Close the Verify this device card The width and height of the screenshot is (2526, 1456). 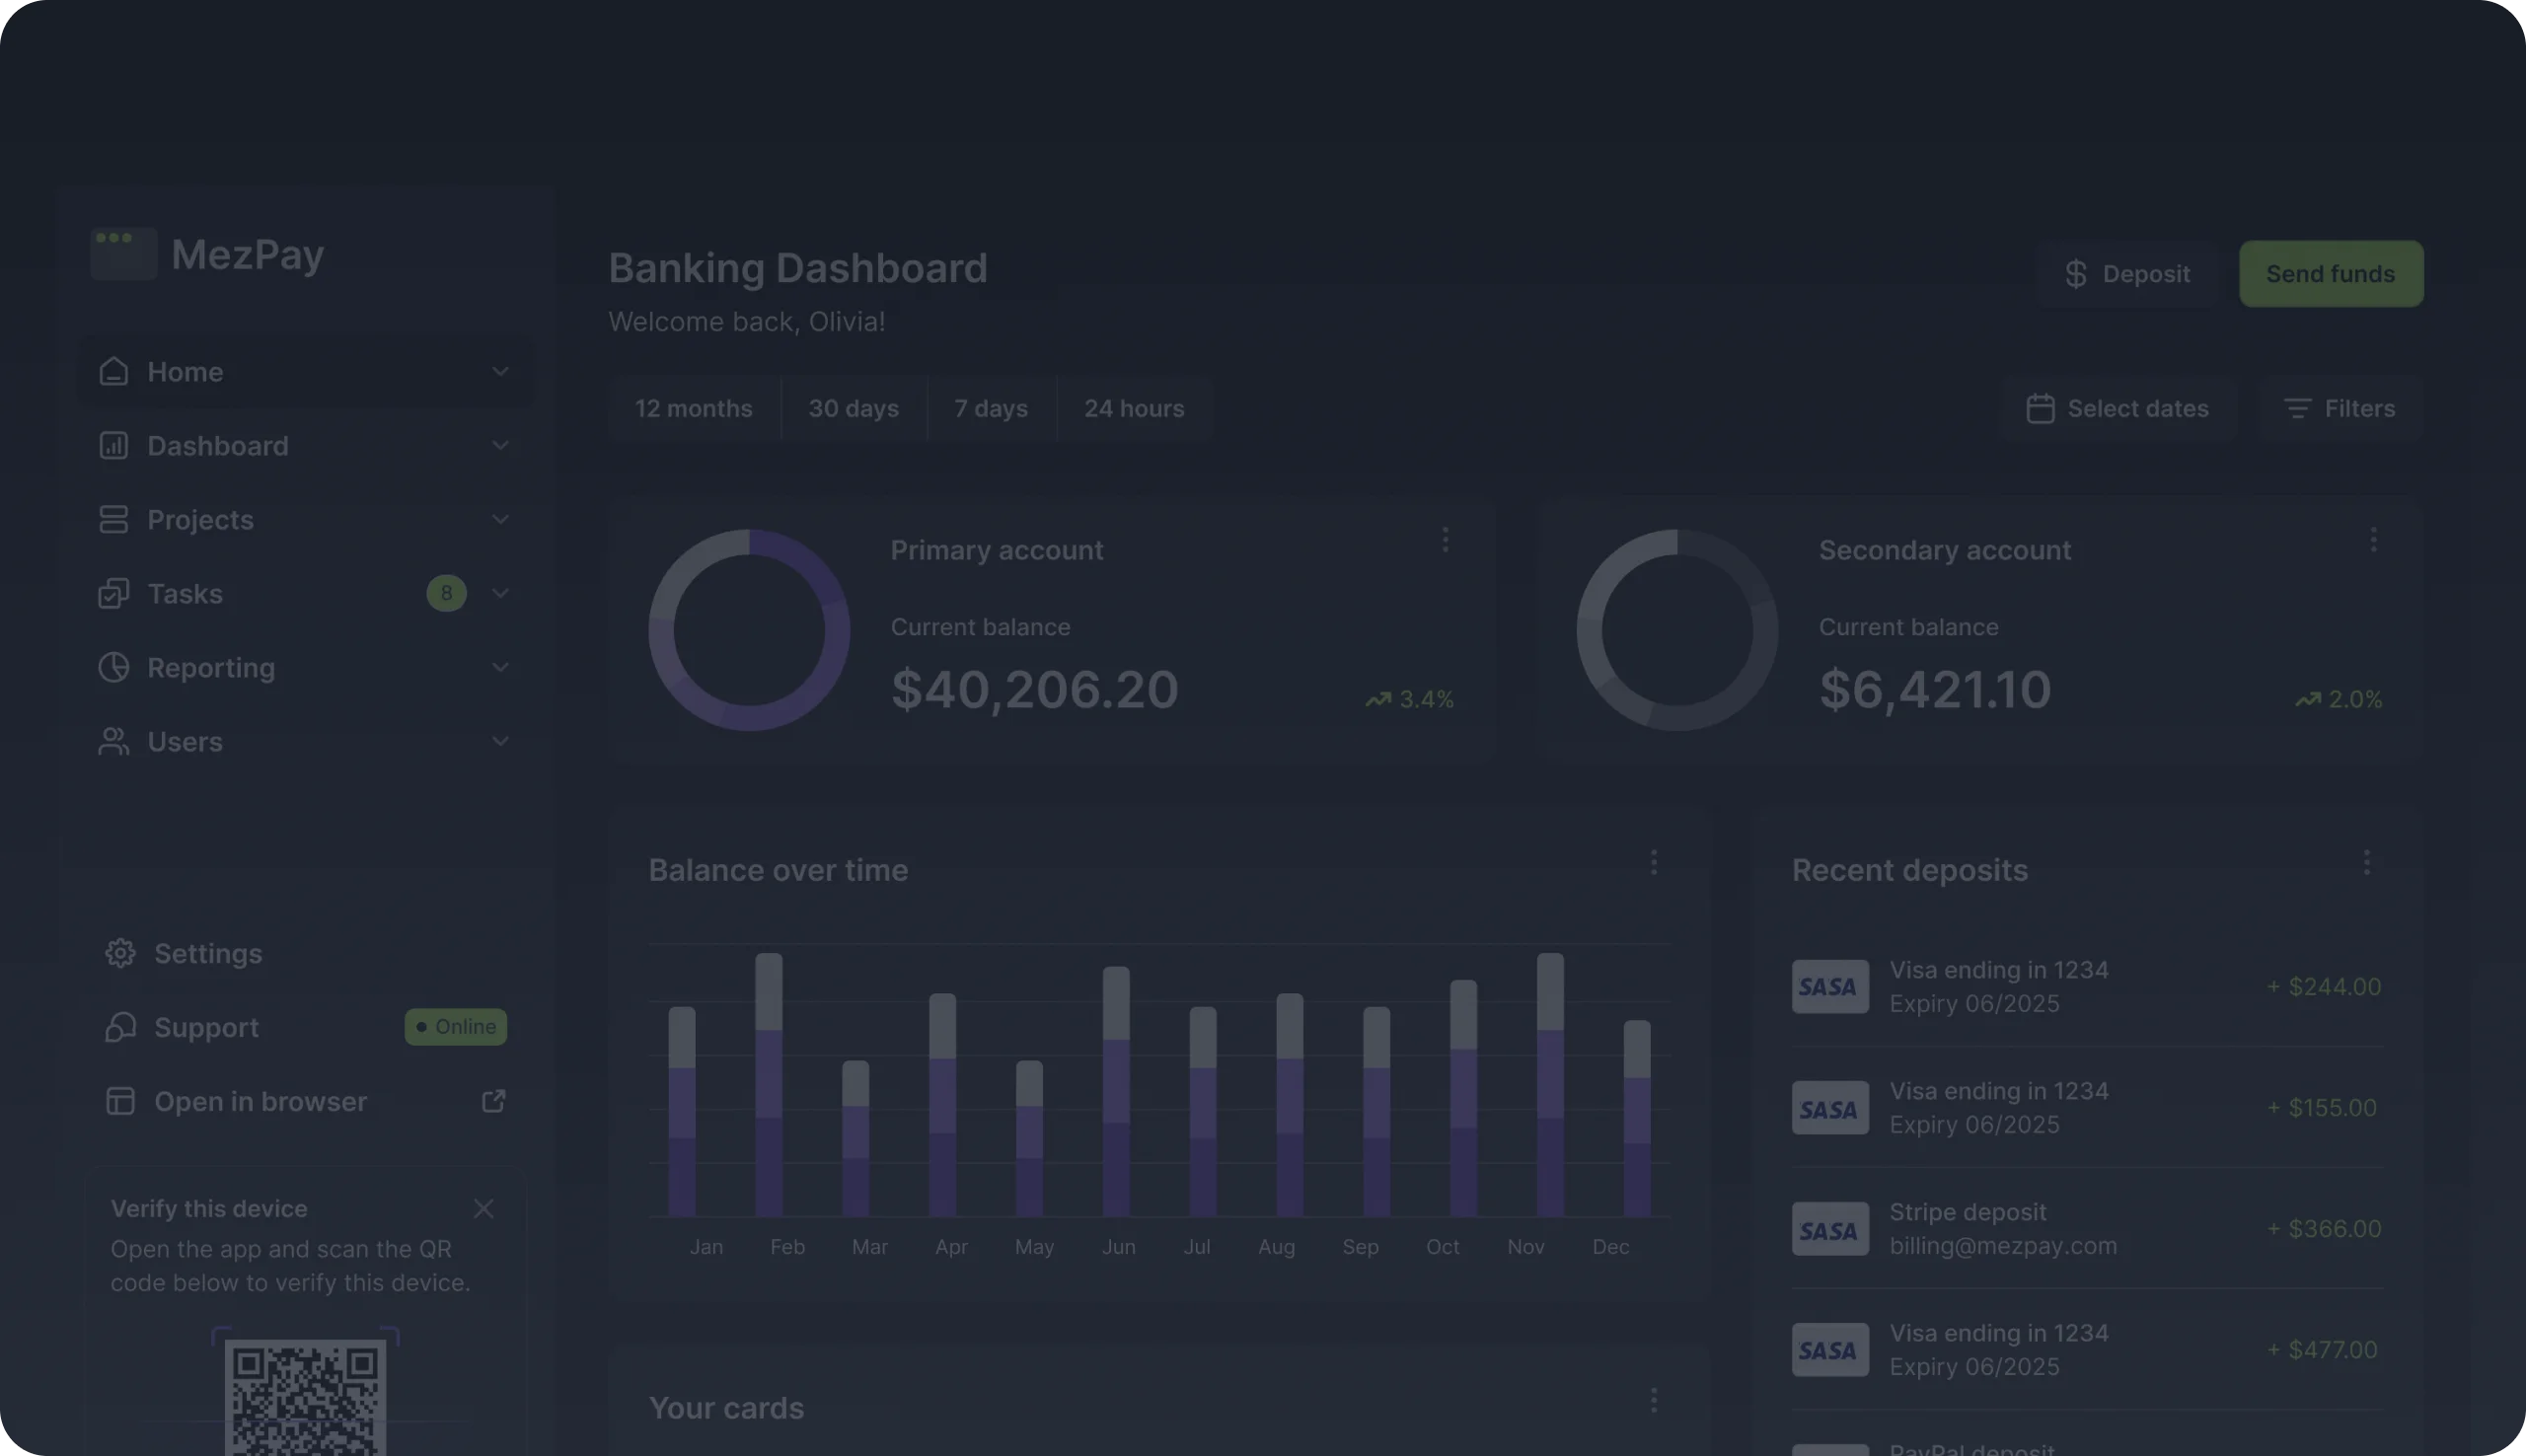click(484, 1208)
